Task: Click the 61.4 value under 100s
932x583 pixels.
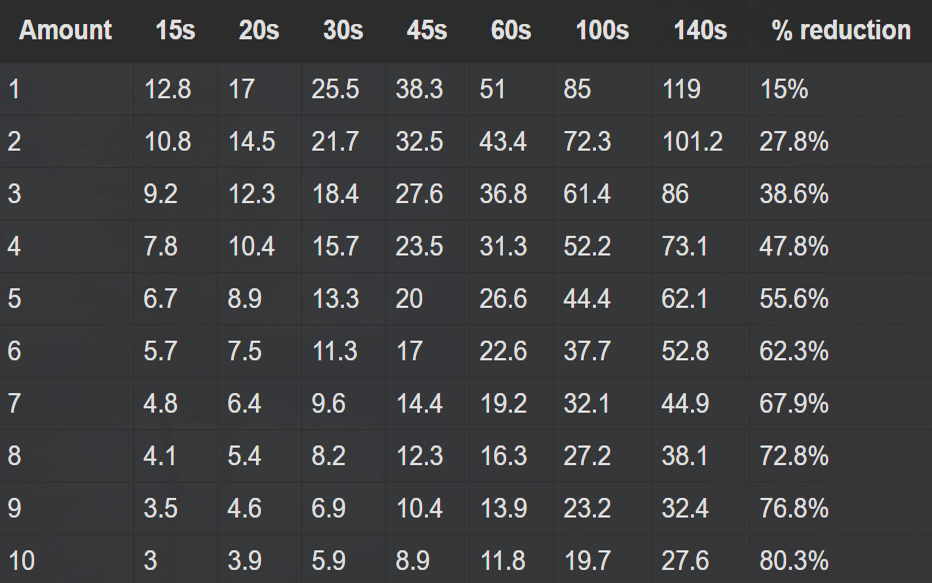Action: pyautogui.click(x=587, y=194)
